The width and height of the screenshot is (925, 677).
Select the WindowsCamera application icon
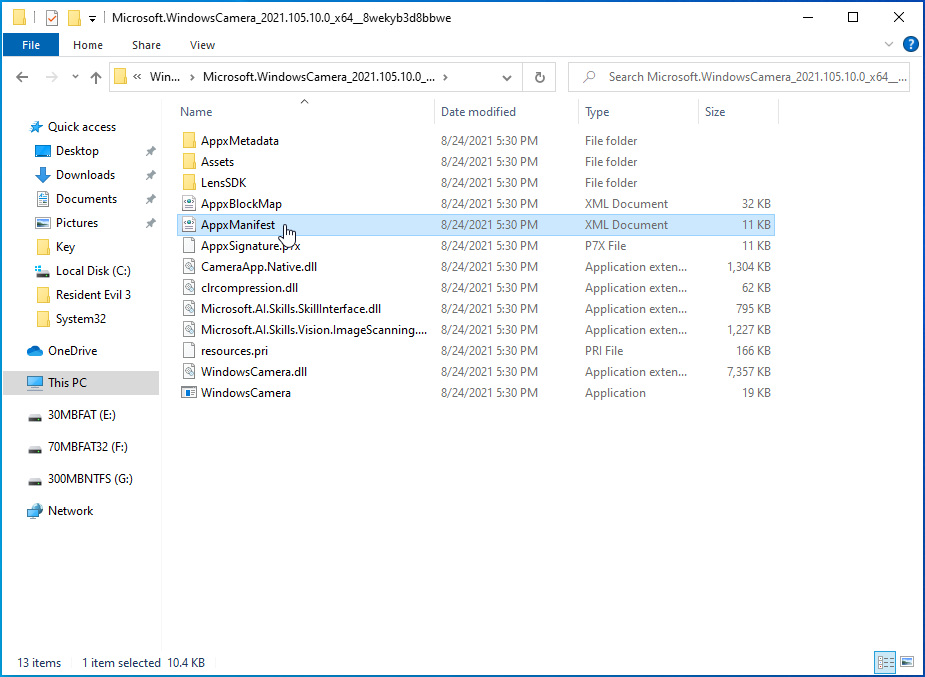click(x=189, y=393)
